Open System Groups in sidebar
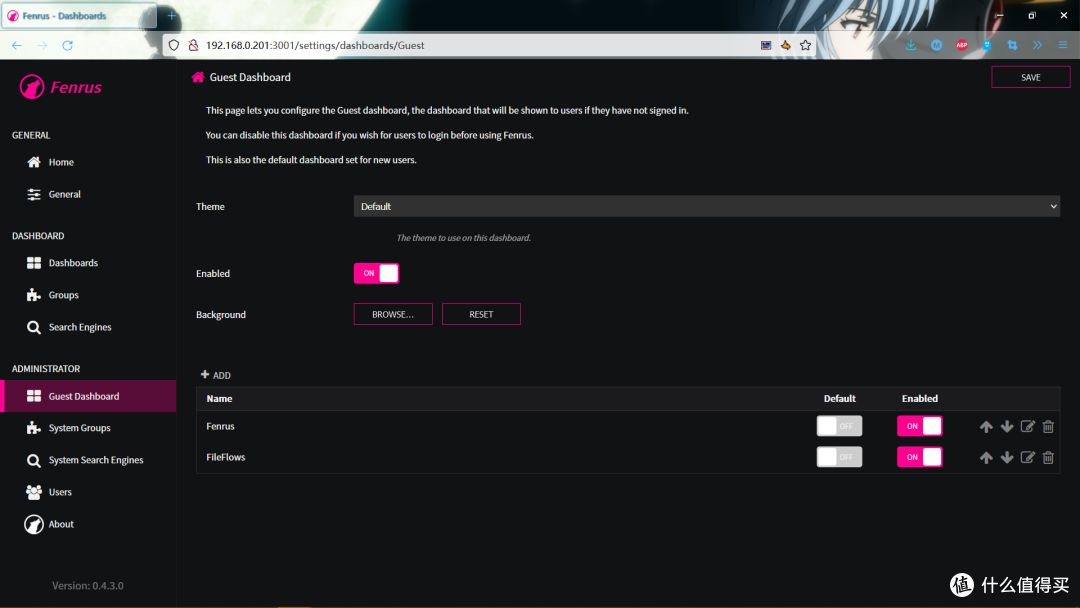 [x=79, y=428]
